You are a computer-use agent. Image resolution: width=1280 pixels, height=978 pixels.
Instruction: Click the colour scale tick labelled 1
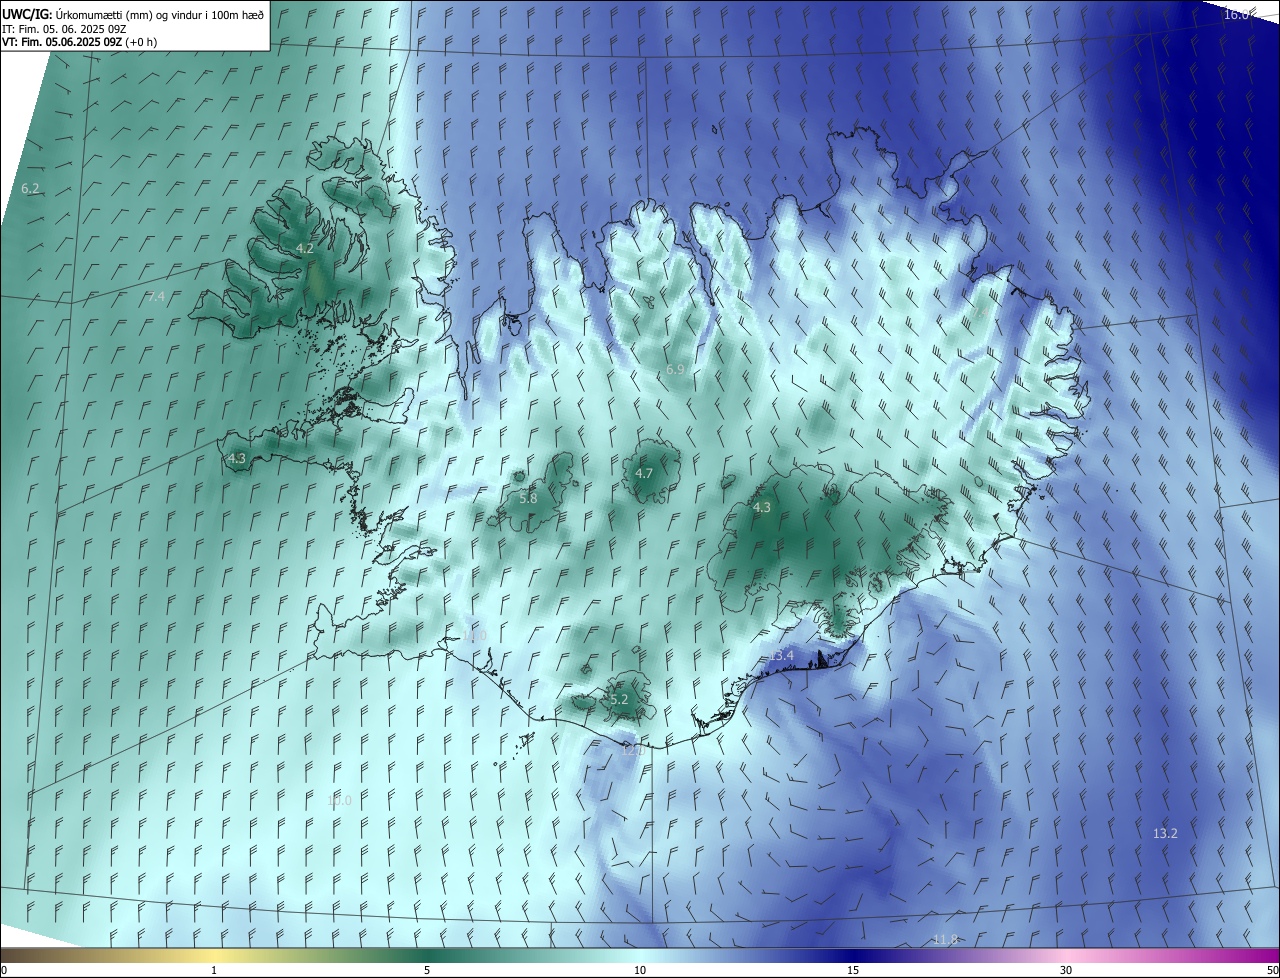coord(214,970)
